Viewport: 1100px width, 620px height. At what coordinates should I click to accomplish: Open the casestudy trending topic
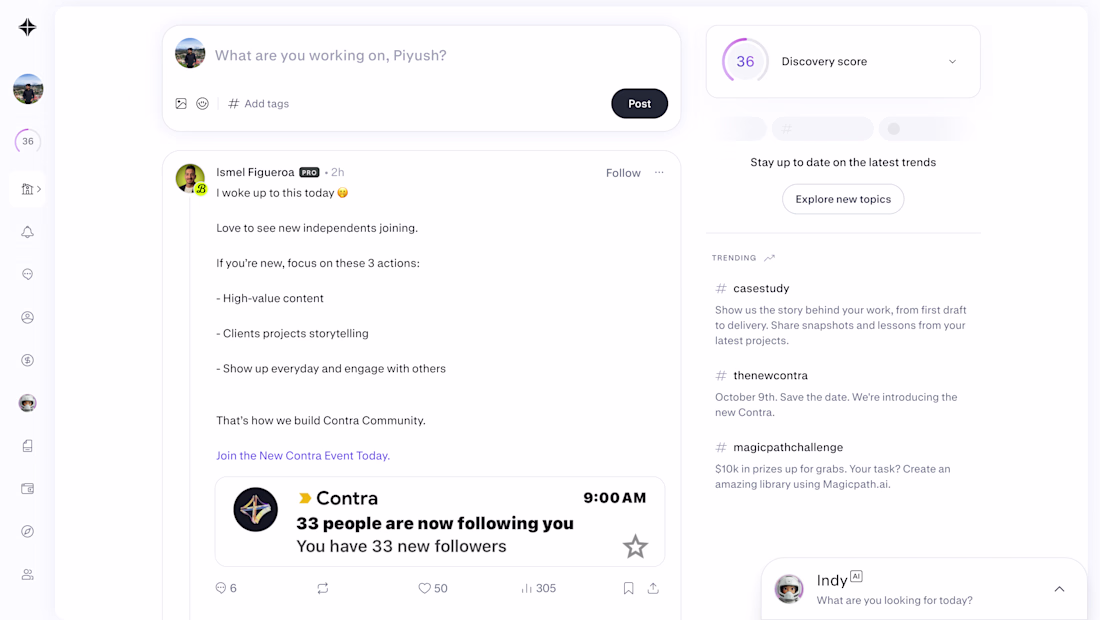761,289
